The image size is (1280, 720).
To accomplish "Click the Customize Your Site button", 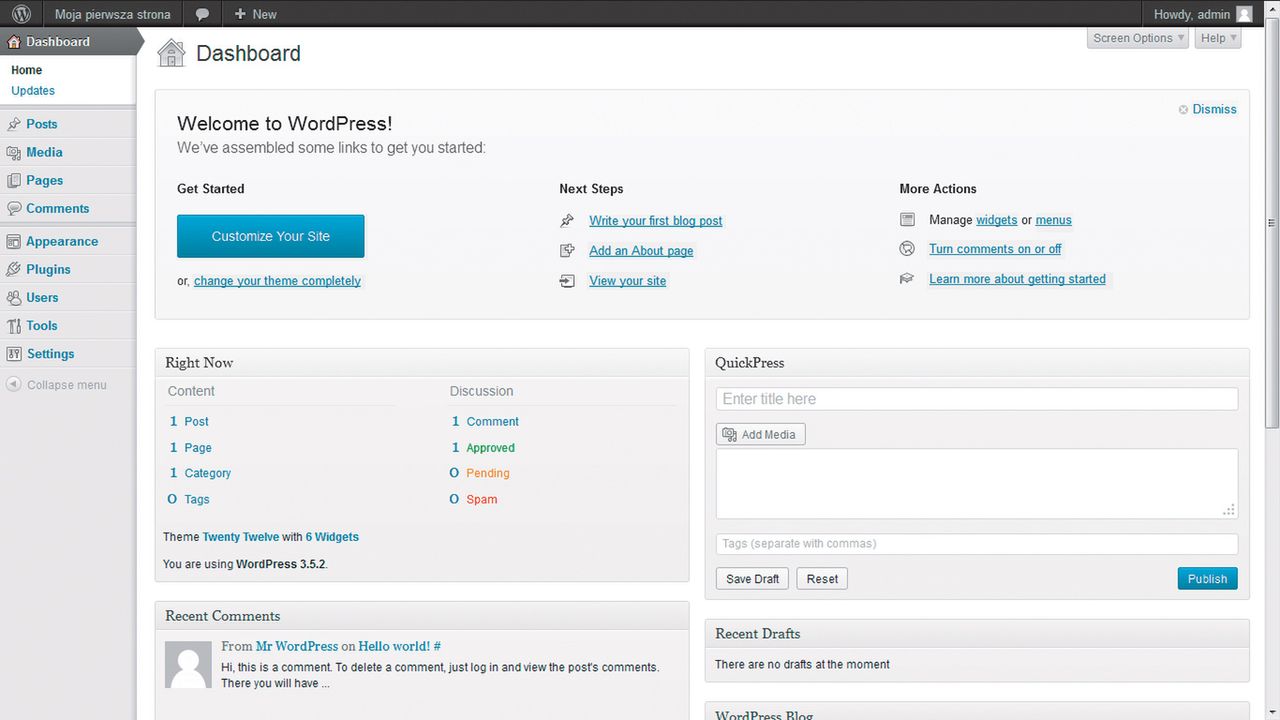I will [271, 236].
